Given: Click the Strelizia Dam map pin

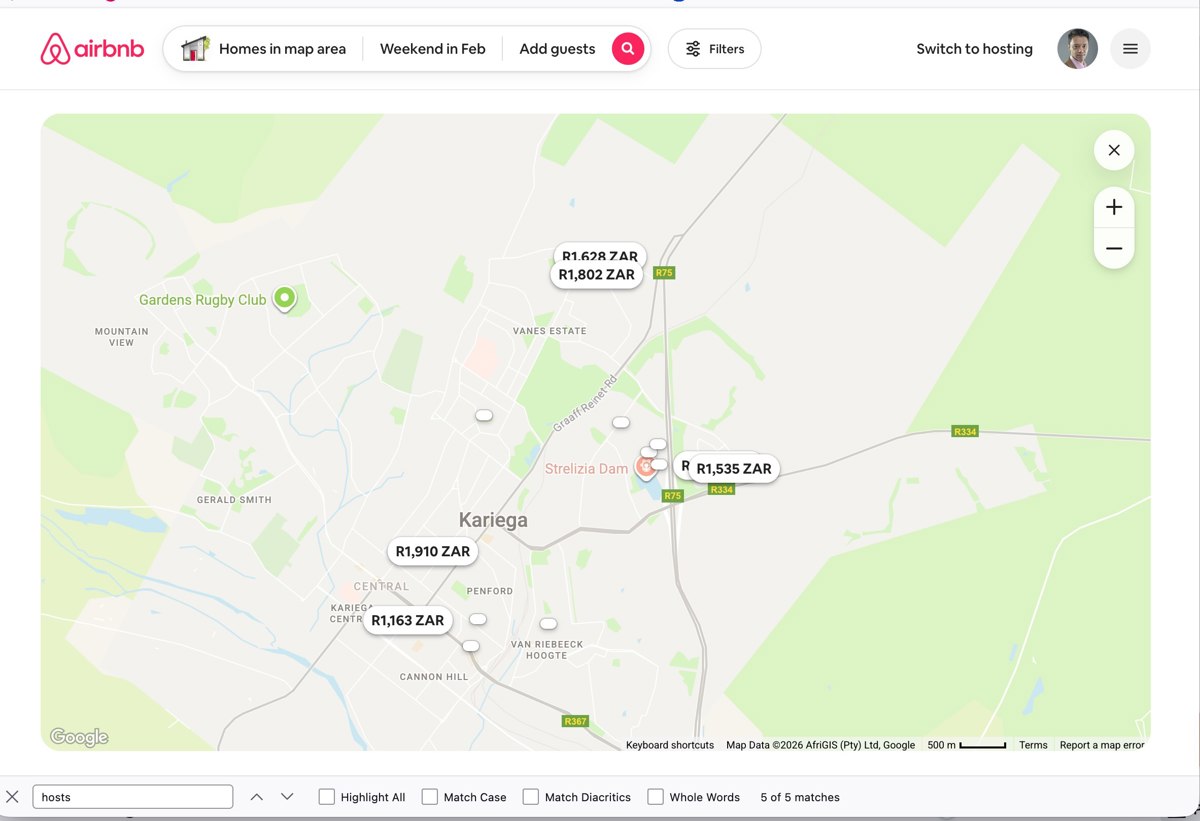Looking at the screenshot, I should tap(646, 468).
